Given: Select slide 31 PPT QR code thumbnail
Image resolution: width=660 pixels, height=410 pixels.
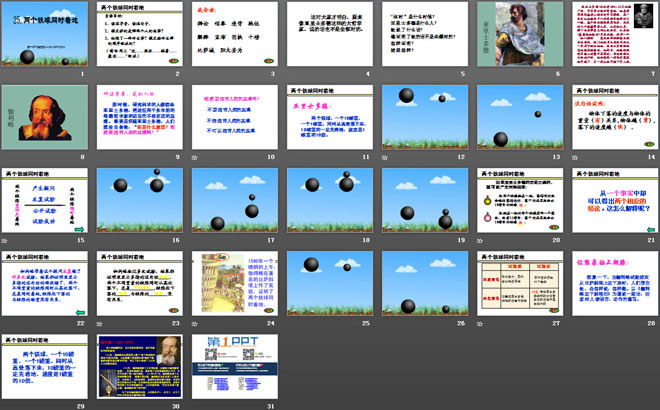Looking at the screenshot, I should 235,367.
